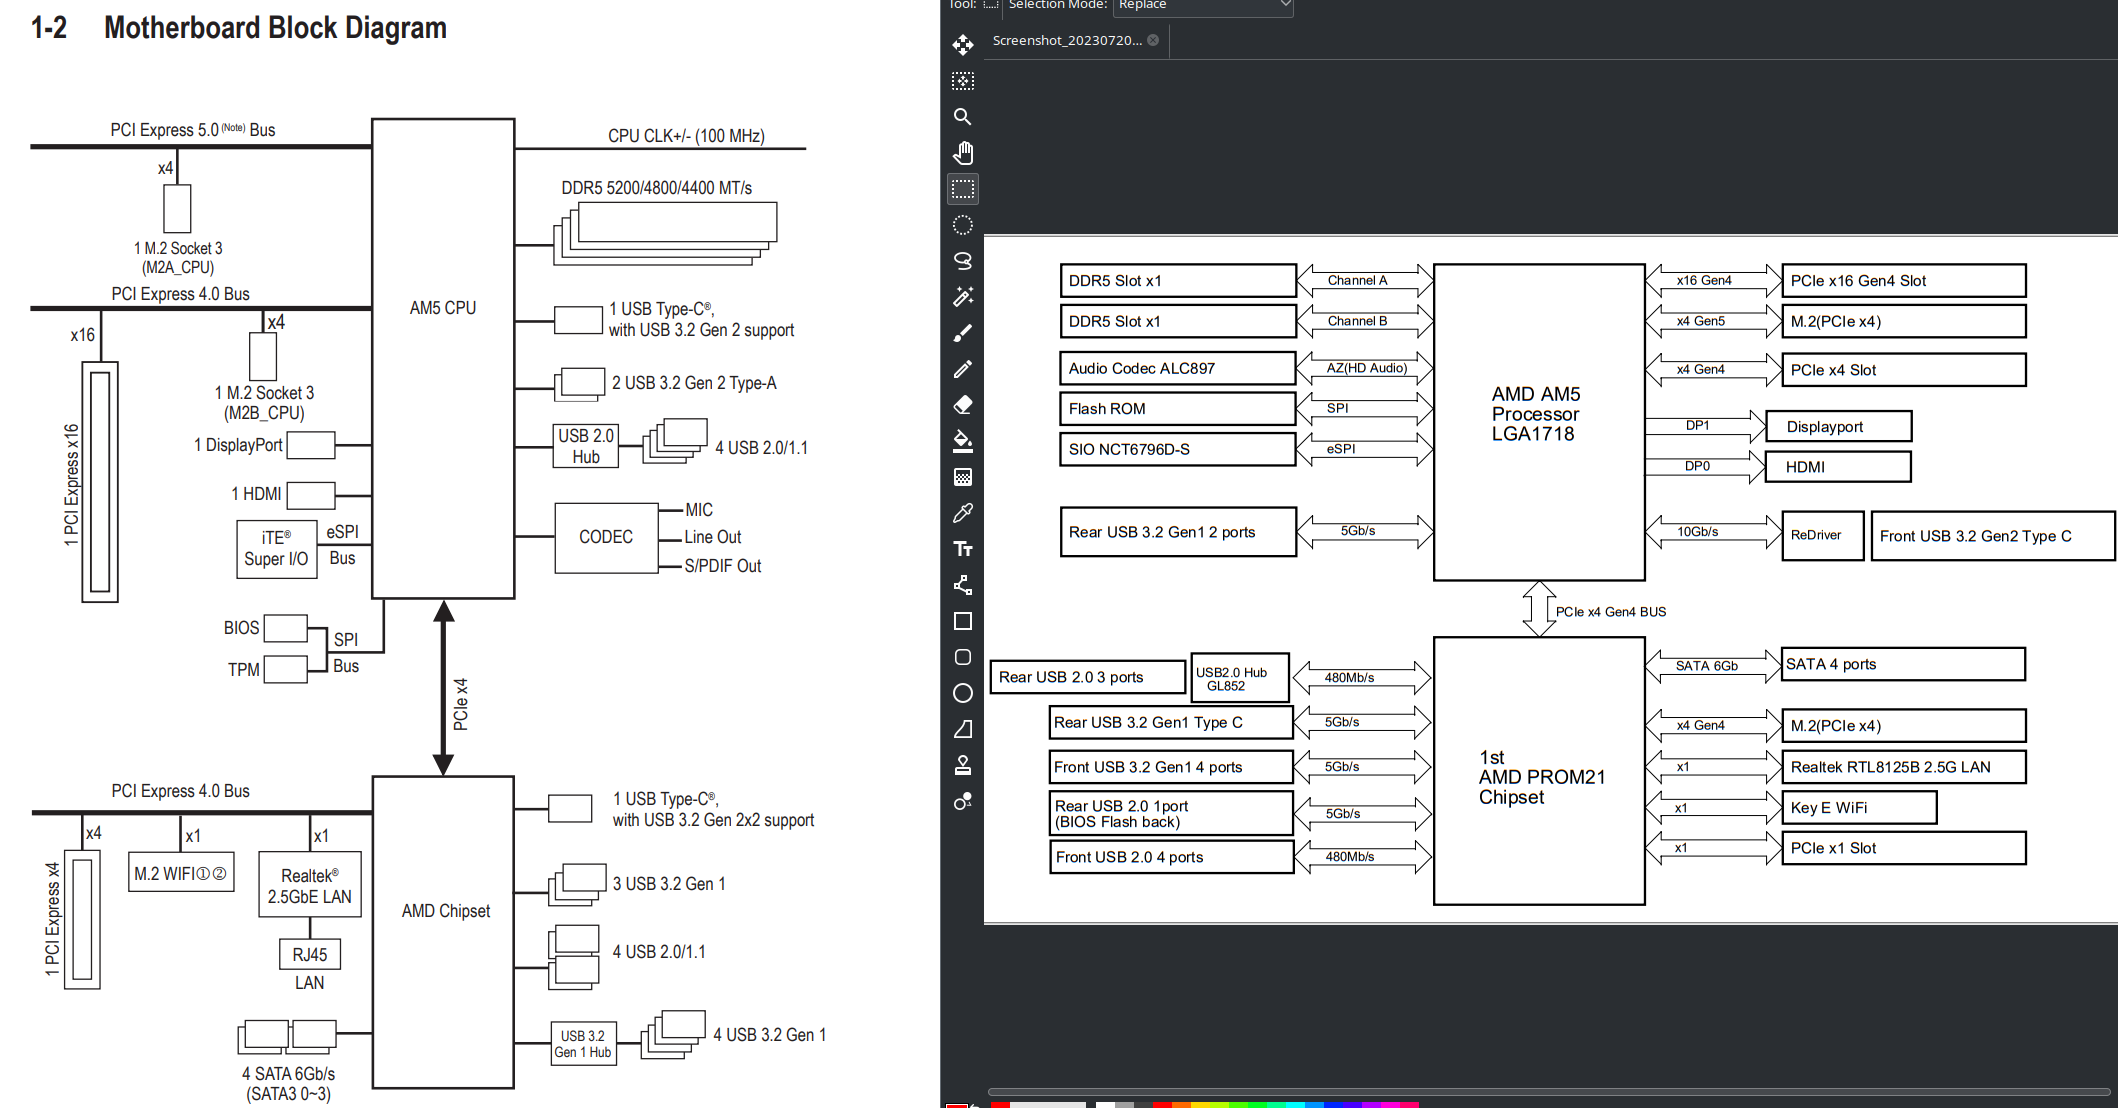Click the 'Rear USB 2.0 3 ports' box
Screen dimensions: 2118x1108
coord(1088,677)
